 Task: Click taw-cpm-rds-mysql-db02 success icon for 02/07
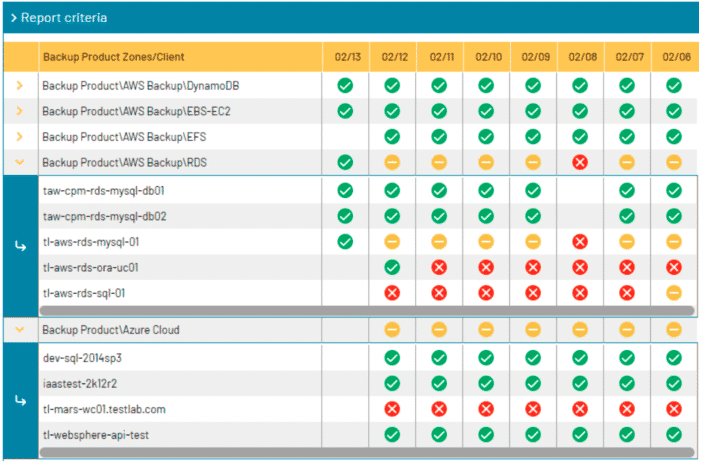pos(627,216)
